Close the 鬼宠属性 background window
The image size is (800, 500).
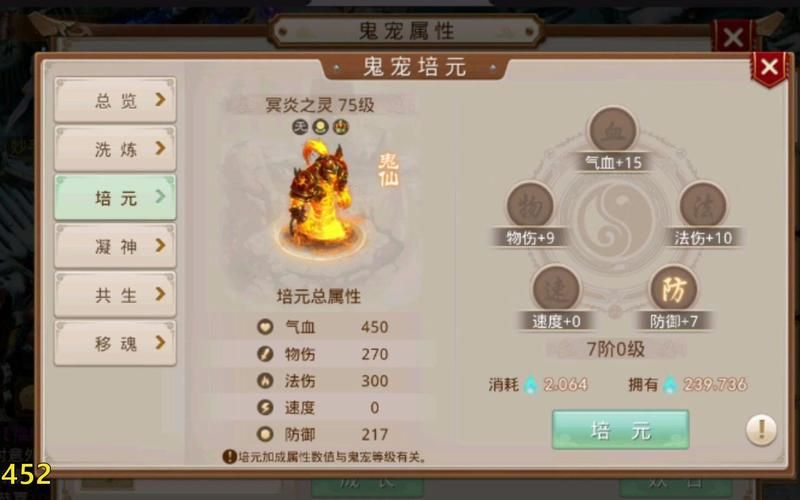pos(733,37)
